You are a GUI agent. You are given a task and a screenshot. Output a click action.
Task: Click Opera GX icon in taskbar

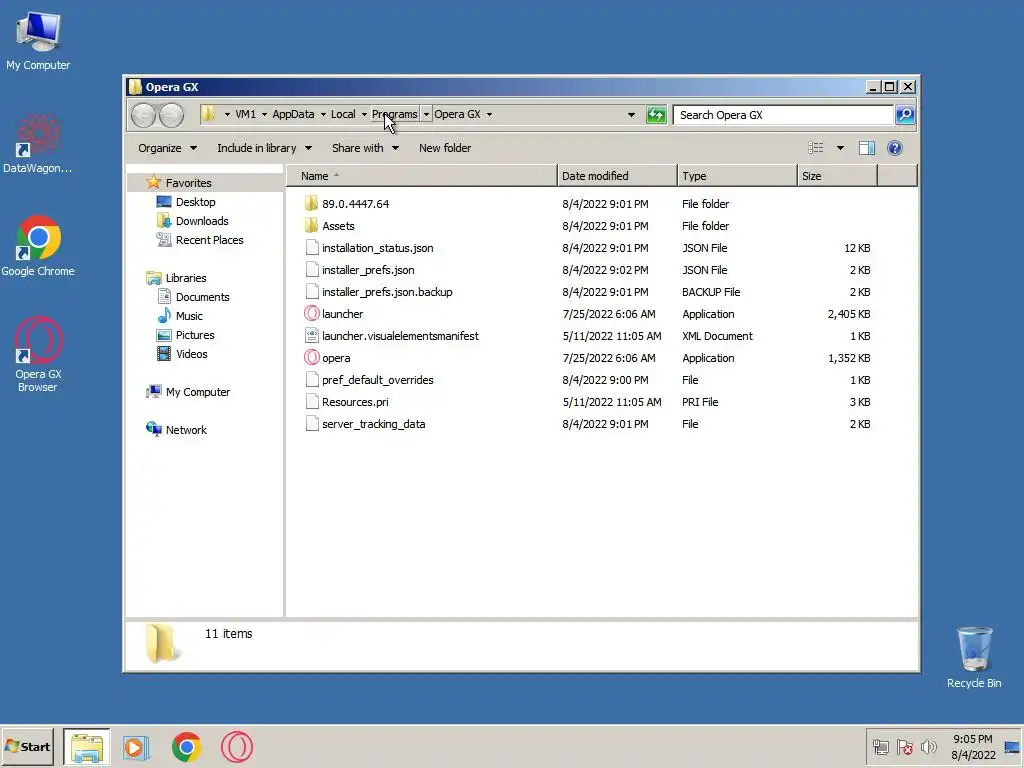pyautogui.click(x=236, y=747)
